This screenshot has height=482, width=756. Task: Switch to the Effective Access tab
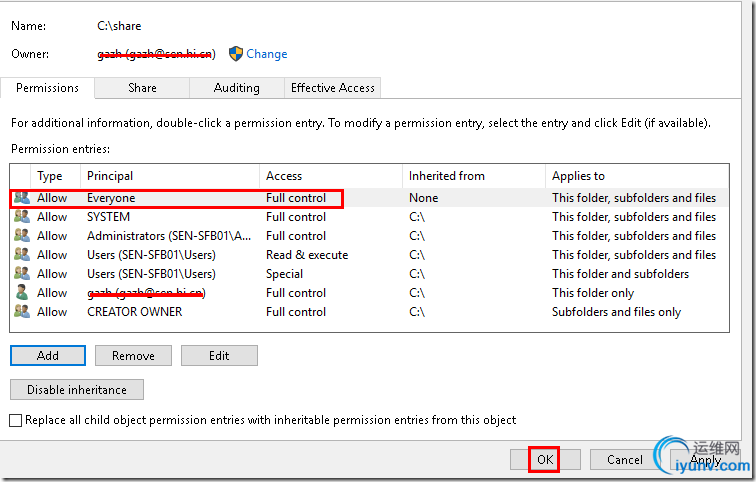[x=332, y=88]
